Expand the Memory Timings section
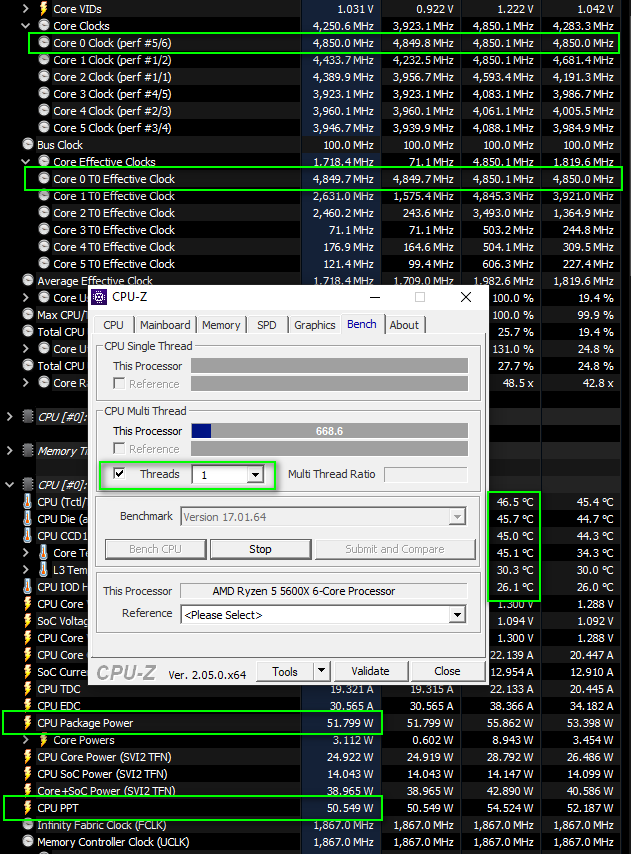This screenshot has width=631, height=854. tap(9, 450)
